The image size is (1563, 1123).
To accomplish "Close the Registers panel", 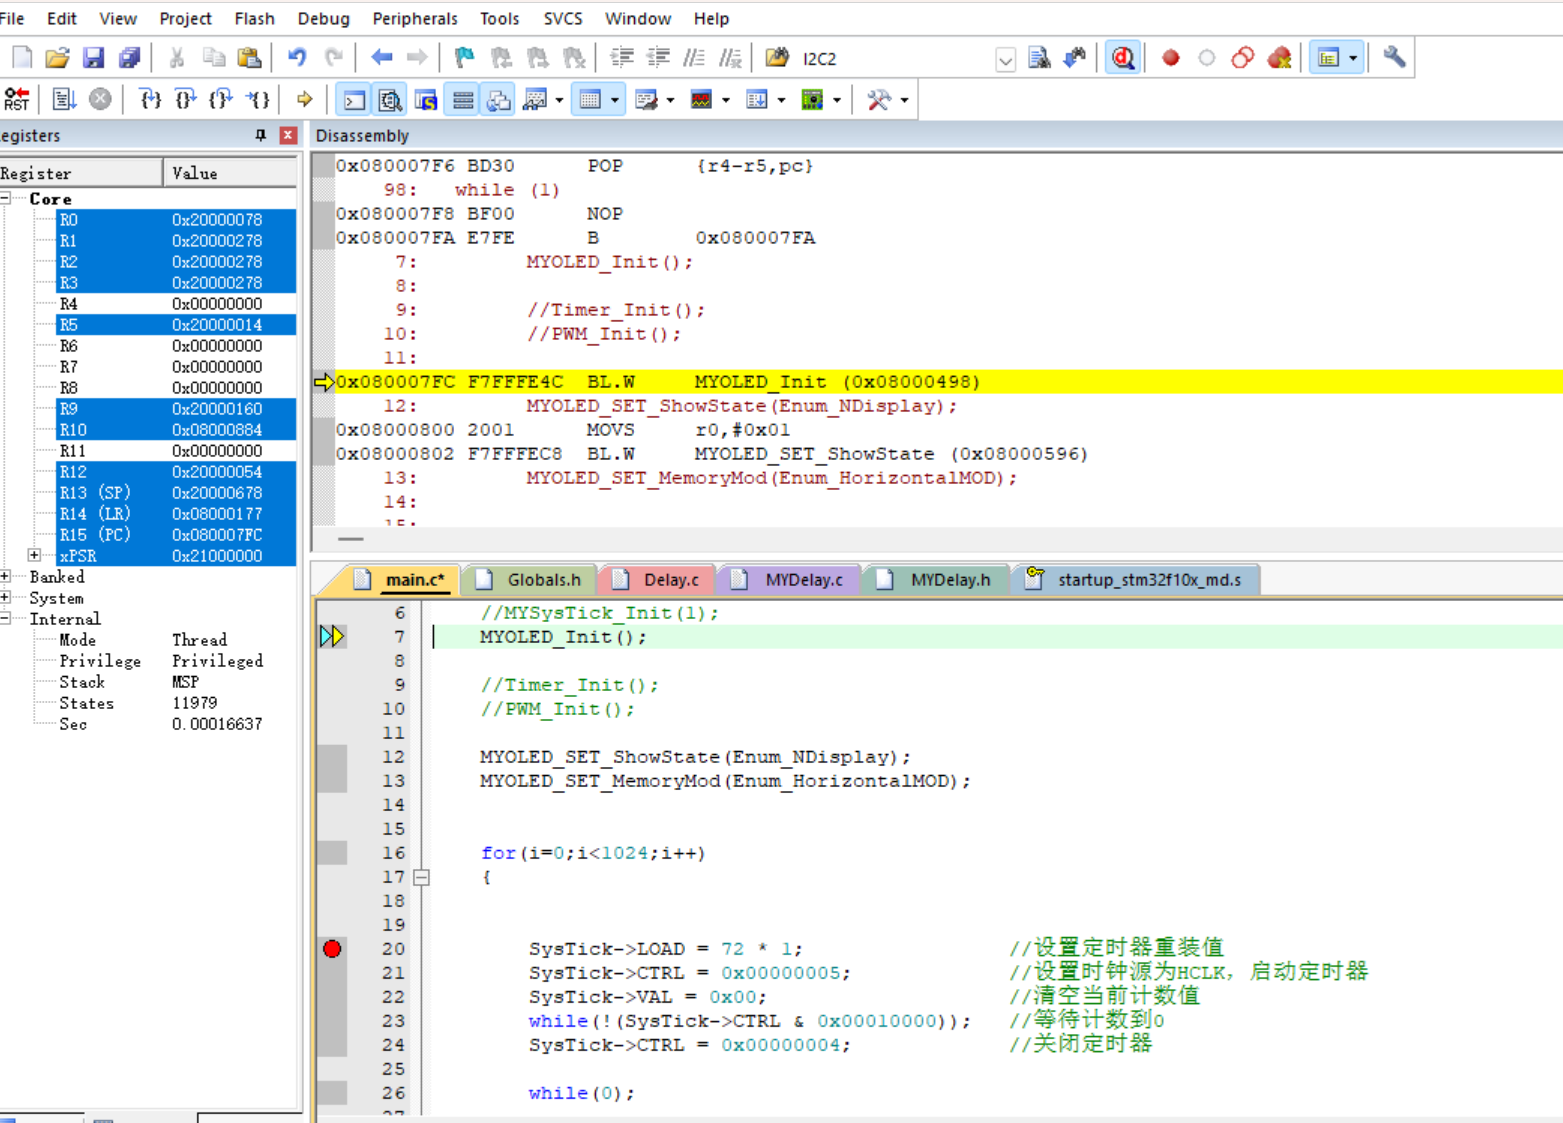I will tap(288, 135).
